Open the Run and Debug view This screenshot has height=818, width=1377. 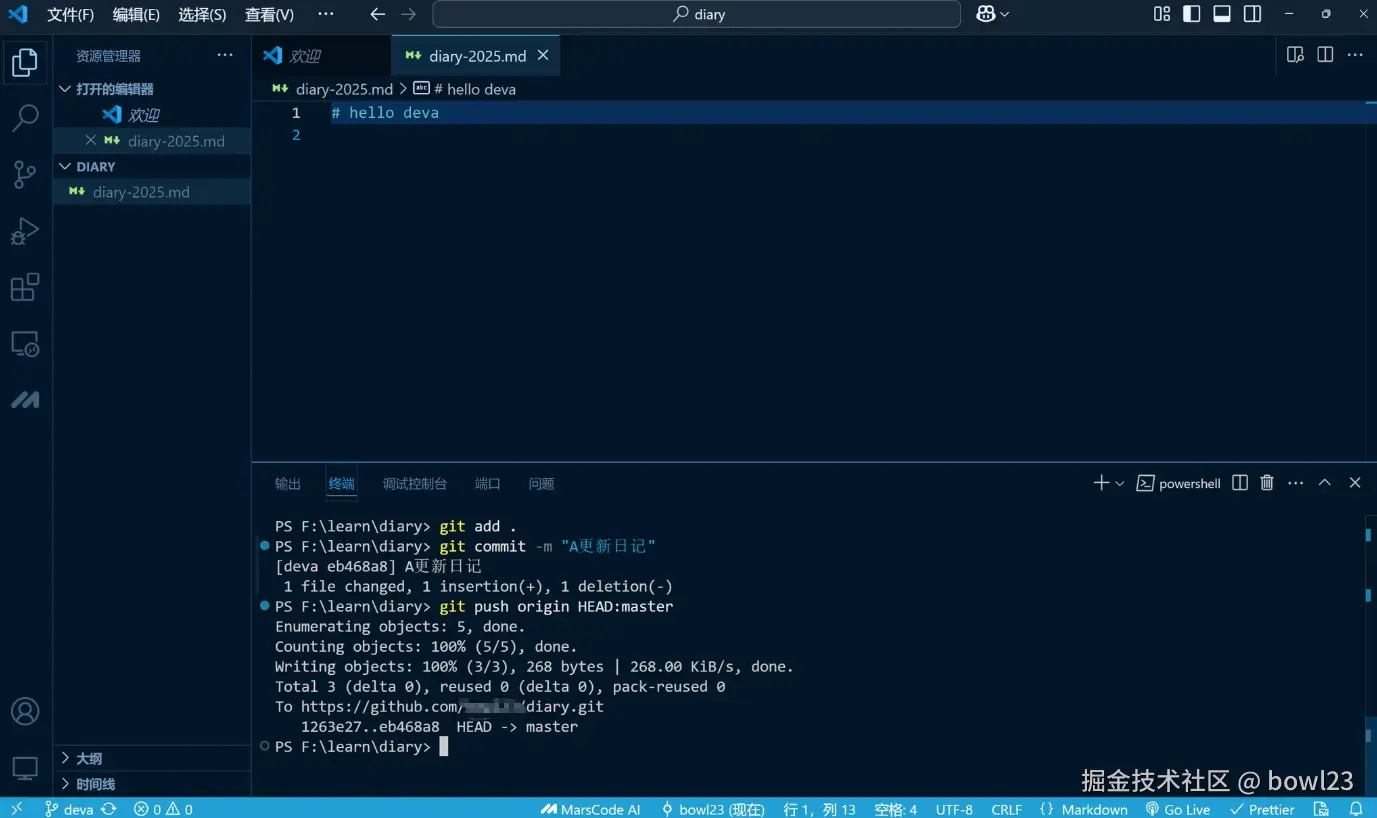tap(25, 231)
